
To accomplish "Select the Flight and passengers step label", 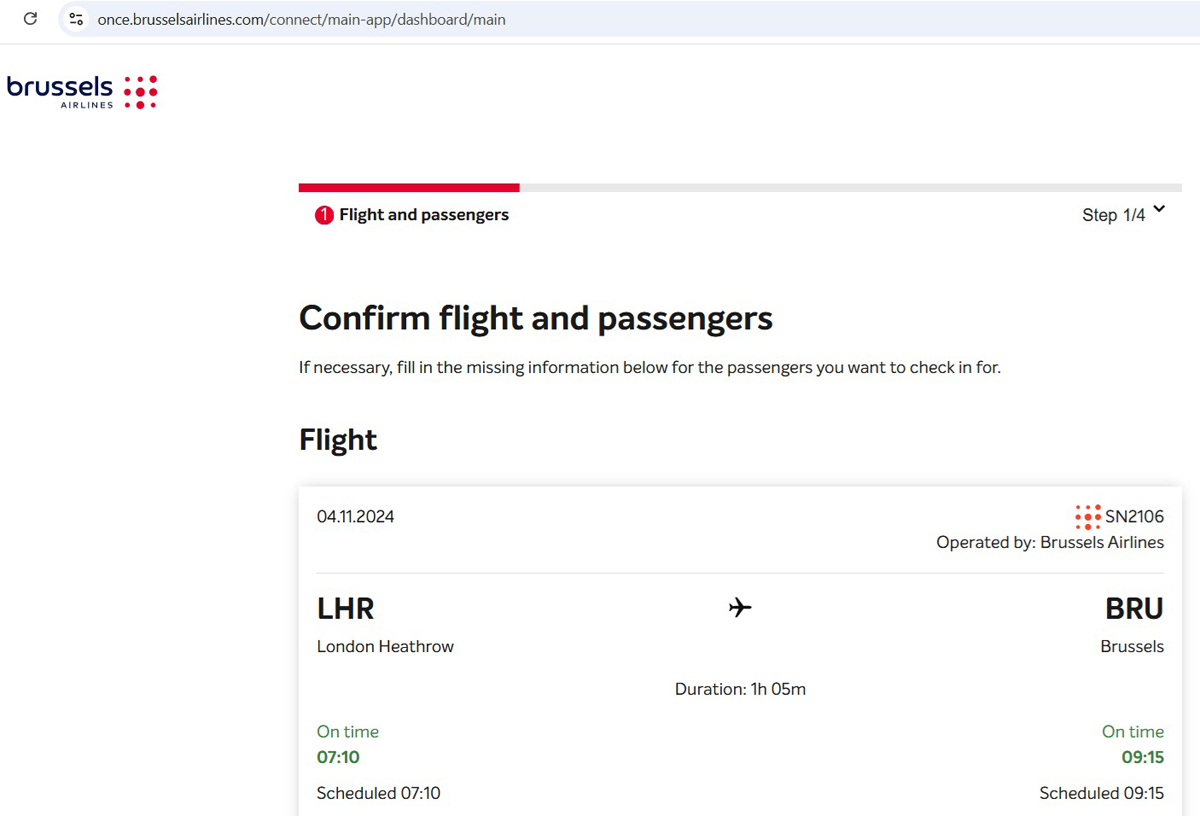I will point(424,215).
